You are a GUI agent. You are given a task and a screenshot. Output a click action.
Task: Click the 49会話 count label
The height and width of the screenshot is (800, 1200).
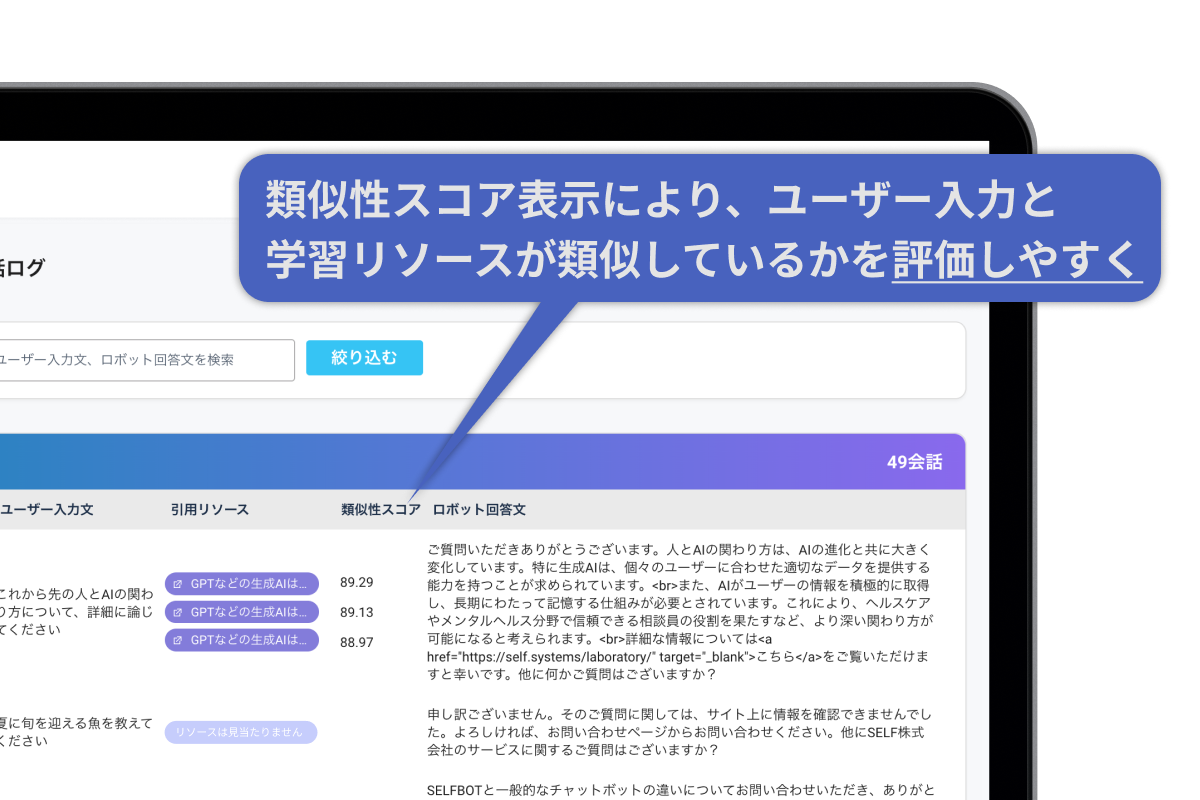pyautogui.click(x=913, y=462)
